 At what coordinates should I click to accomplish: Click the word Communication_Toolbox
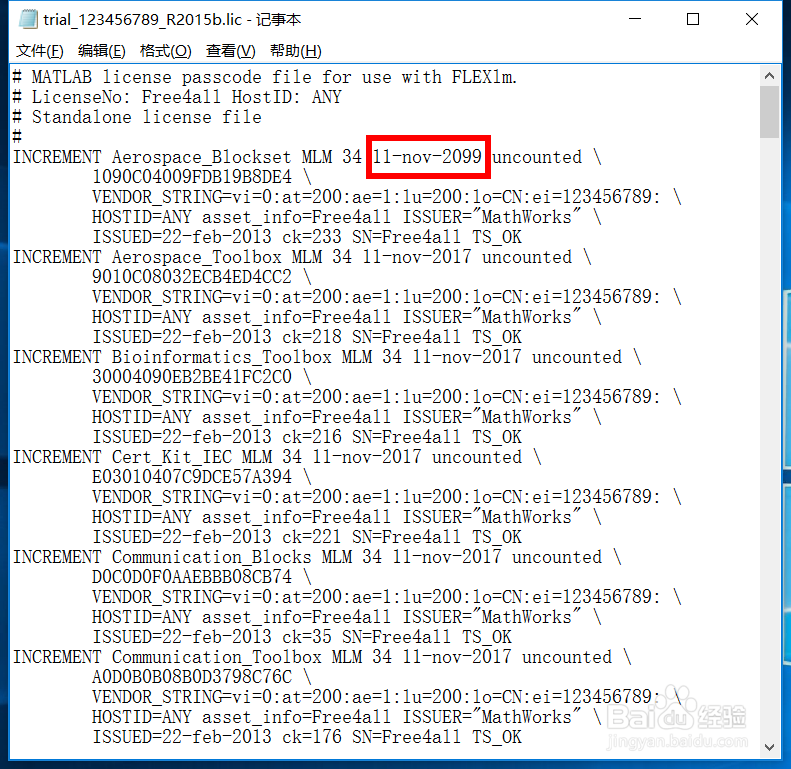pyautogui.click(x=216, y=656)
